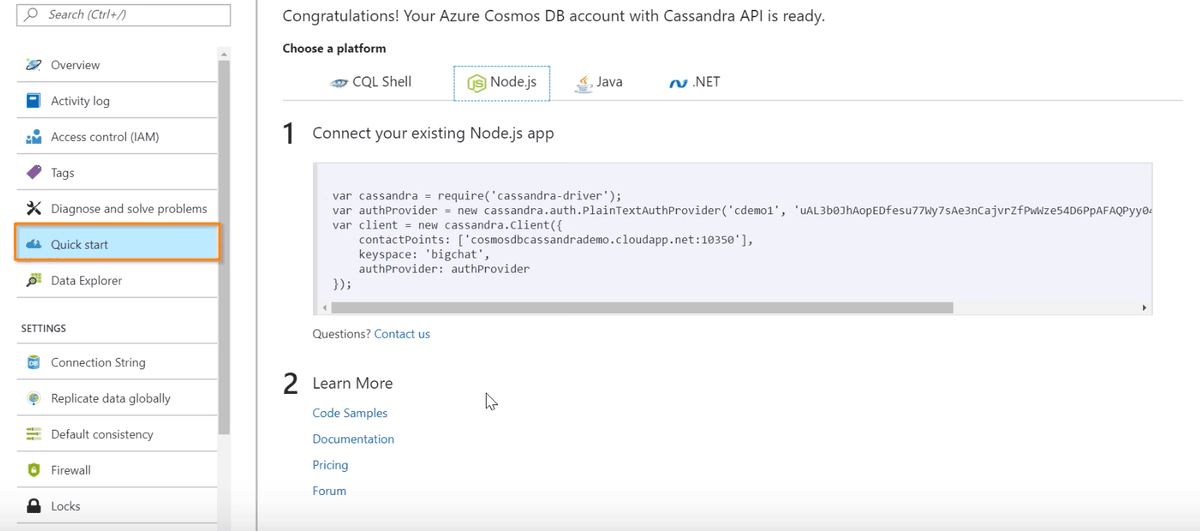Switch to the CQL Shell platform tab

pos(371,83)
